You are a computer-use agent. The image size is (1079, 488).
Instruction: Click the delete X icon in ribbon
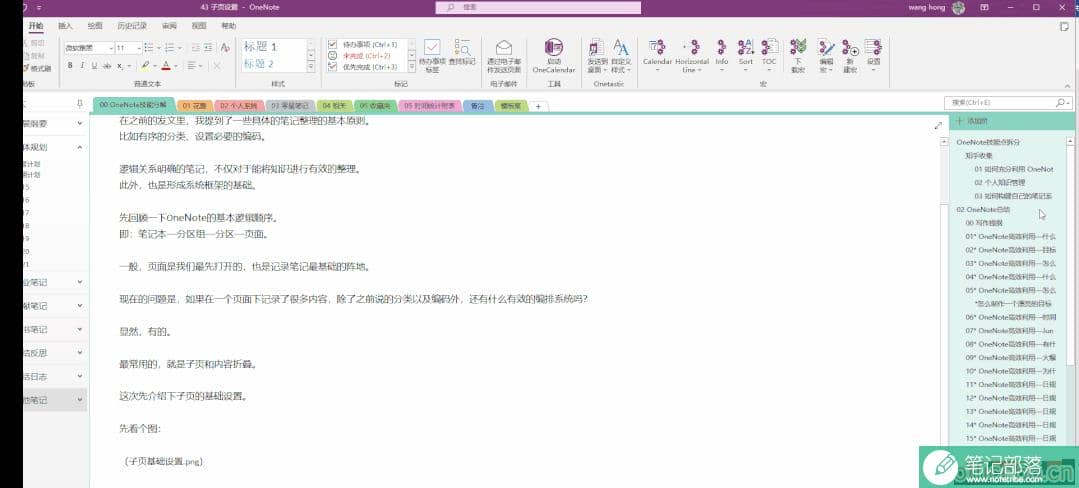(216, 65)
